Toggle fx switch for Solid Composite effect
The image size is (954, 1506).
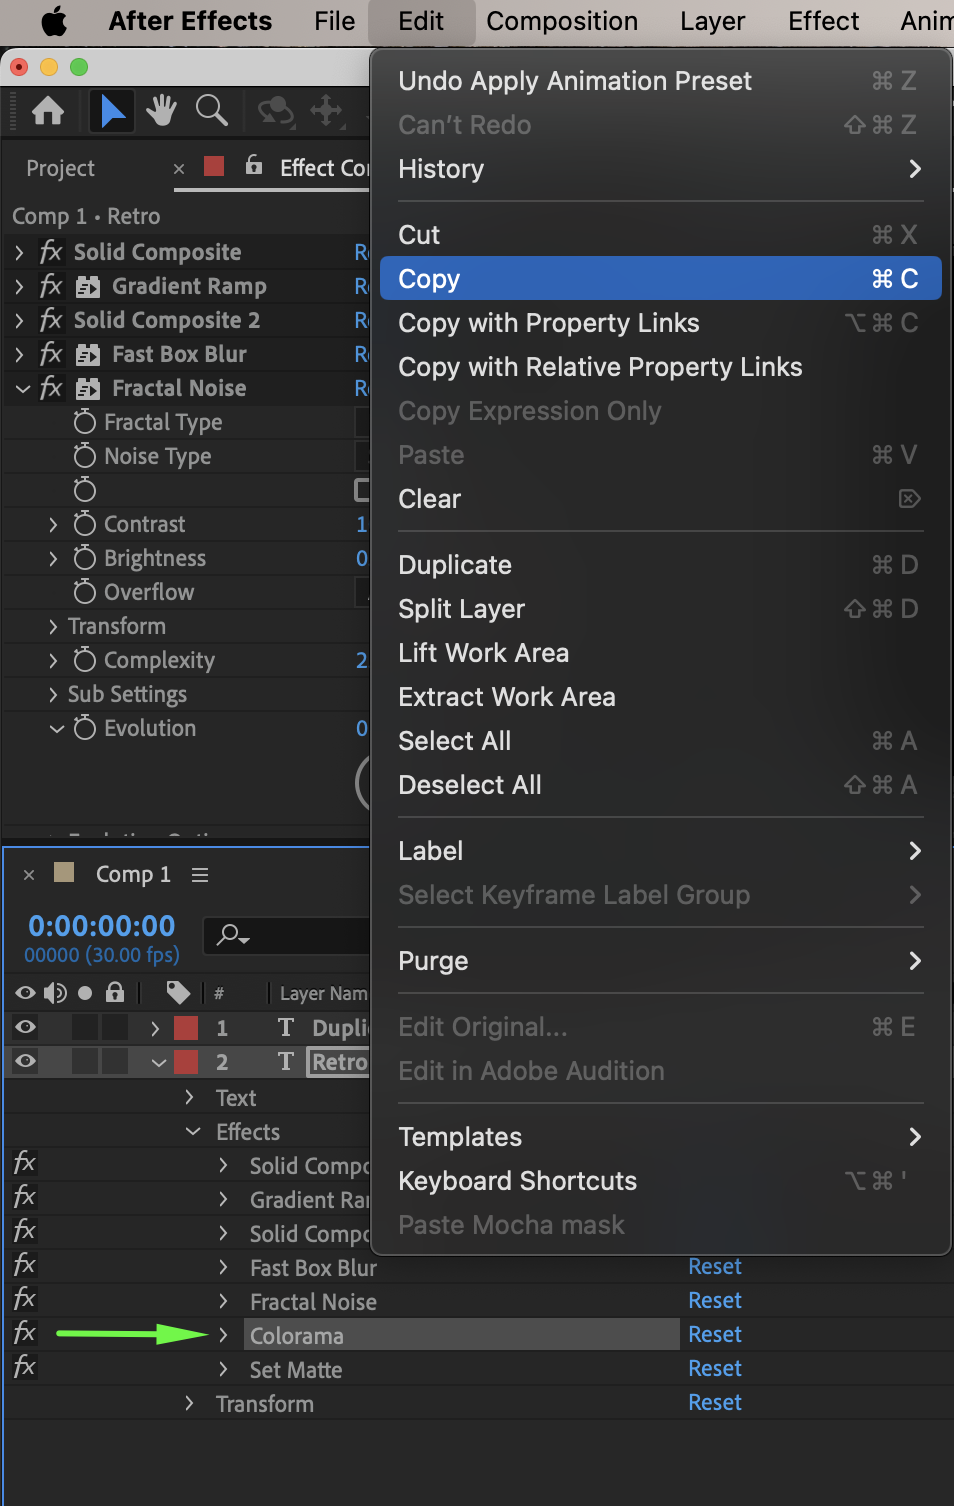coord(51,252)
